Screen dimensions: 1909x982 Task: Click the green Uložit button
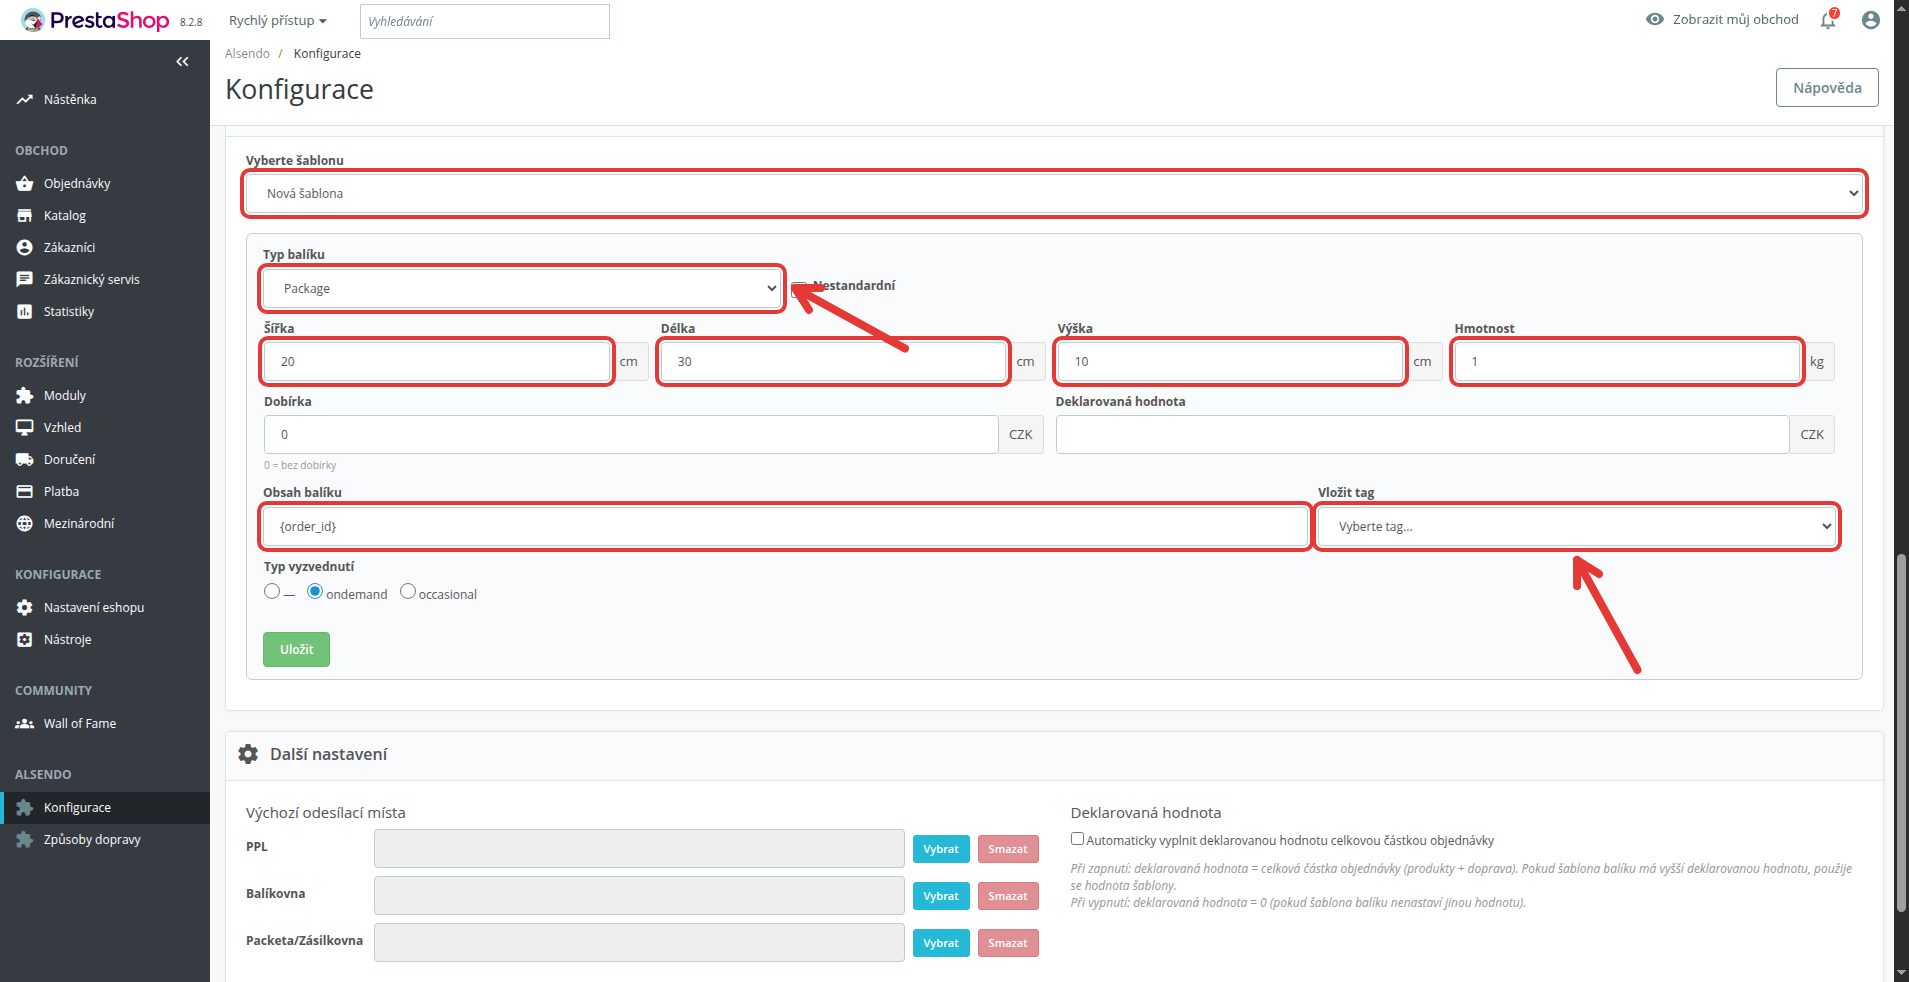[x=297, y=650]
